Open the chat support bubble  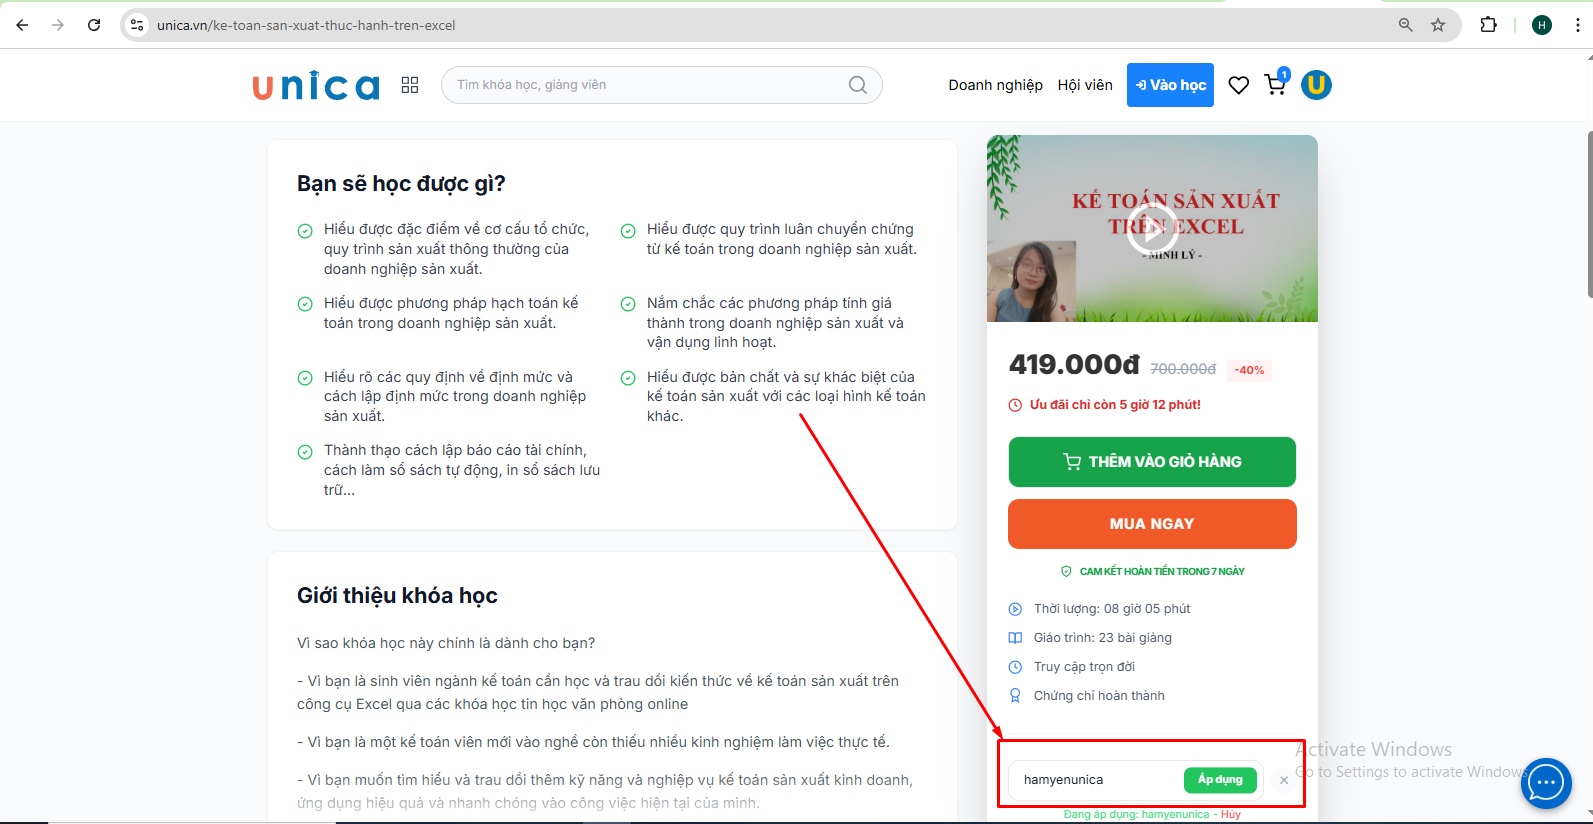(1545, 784)
